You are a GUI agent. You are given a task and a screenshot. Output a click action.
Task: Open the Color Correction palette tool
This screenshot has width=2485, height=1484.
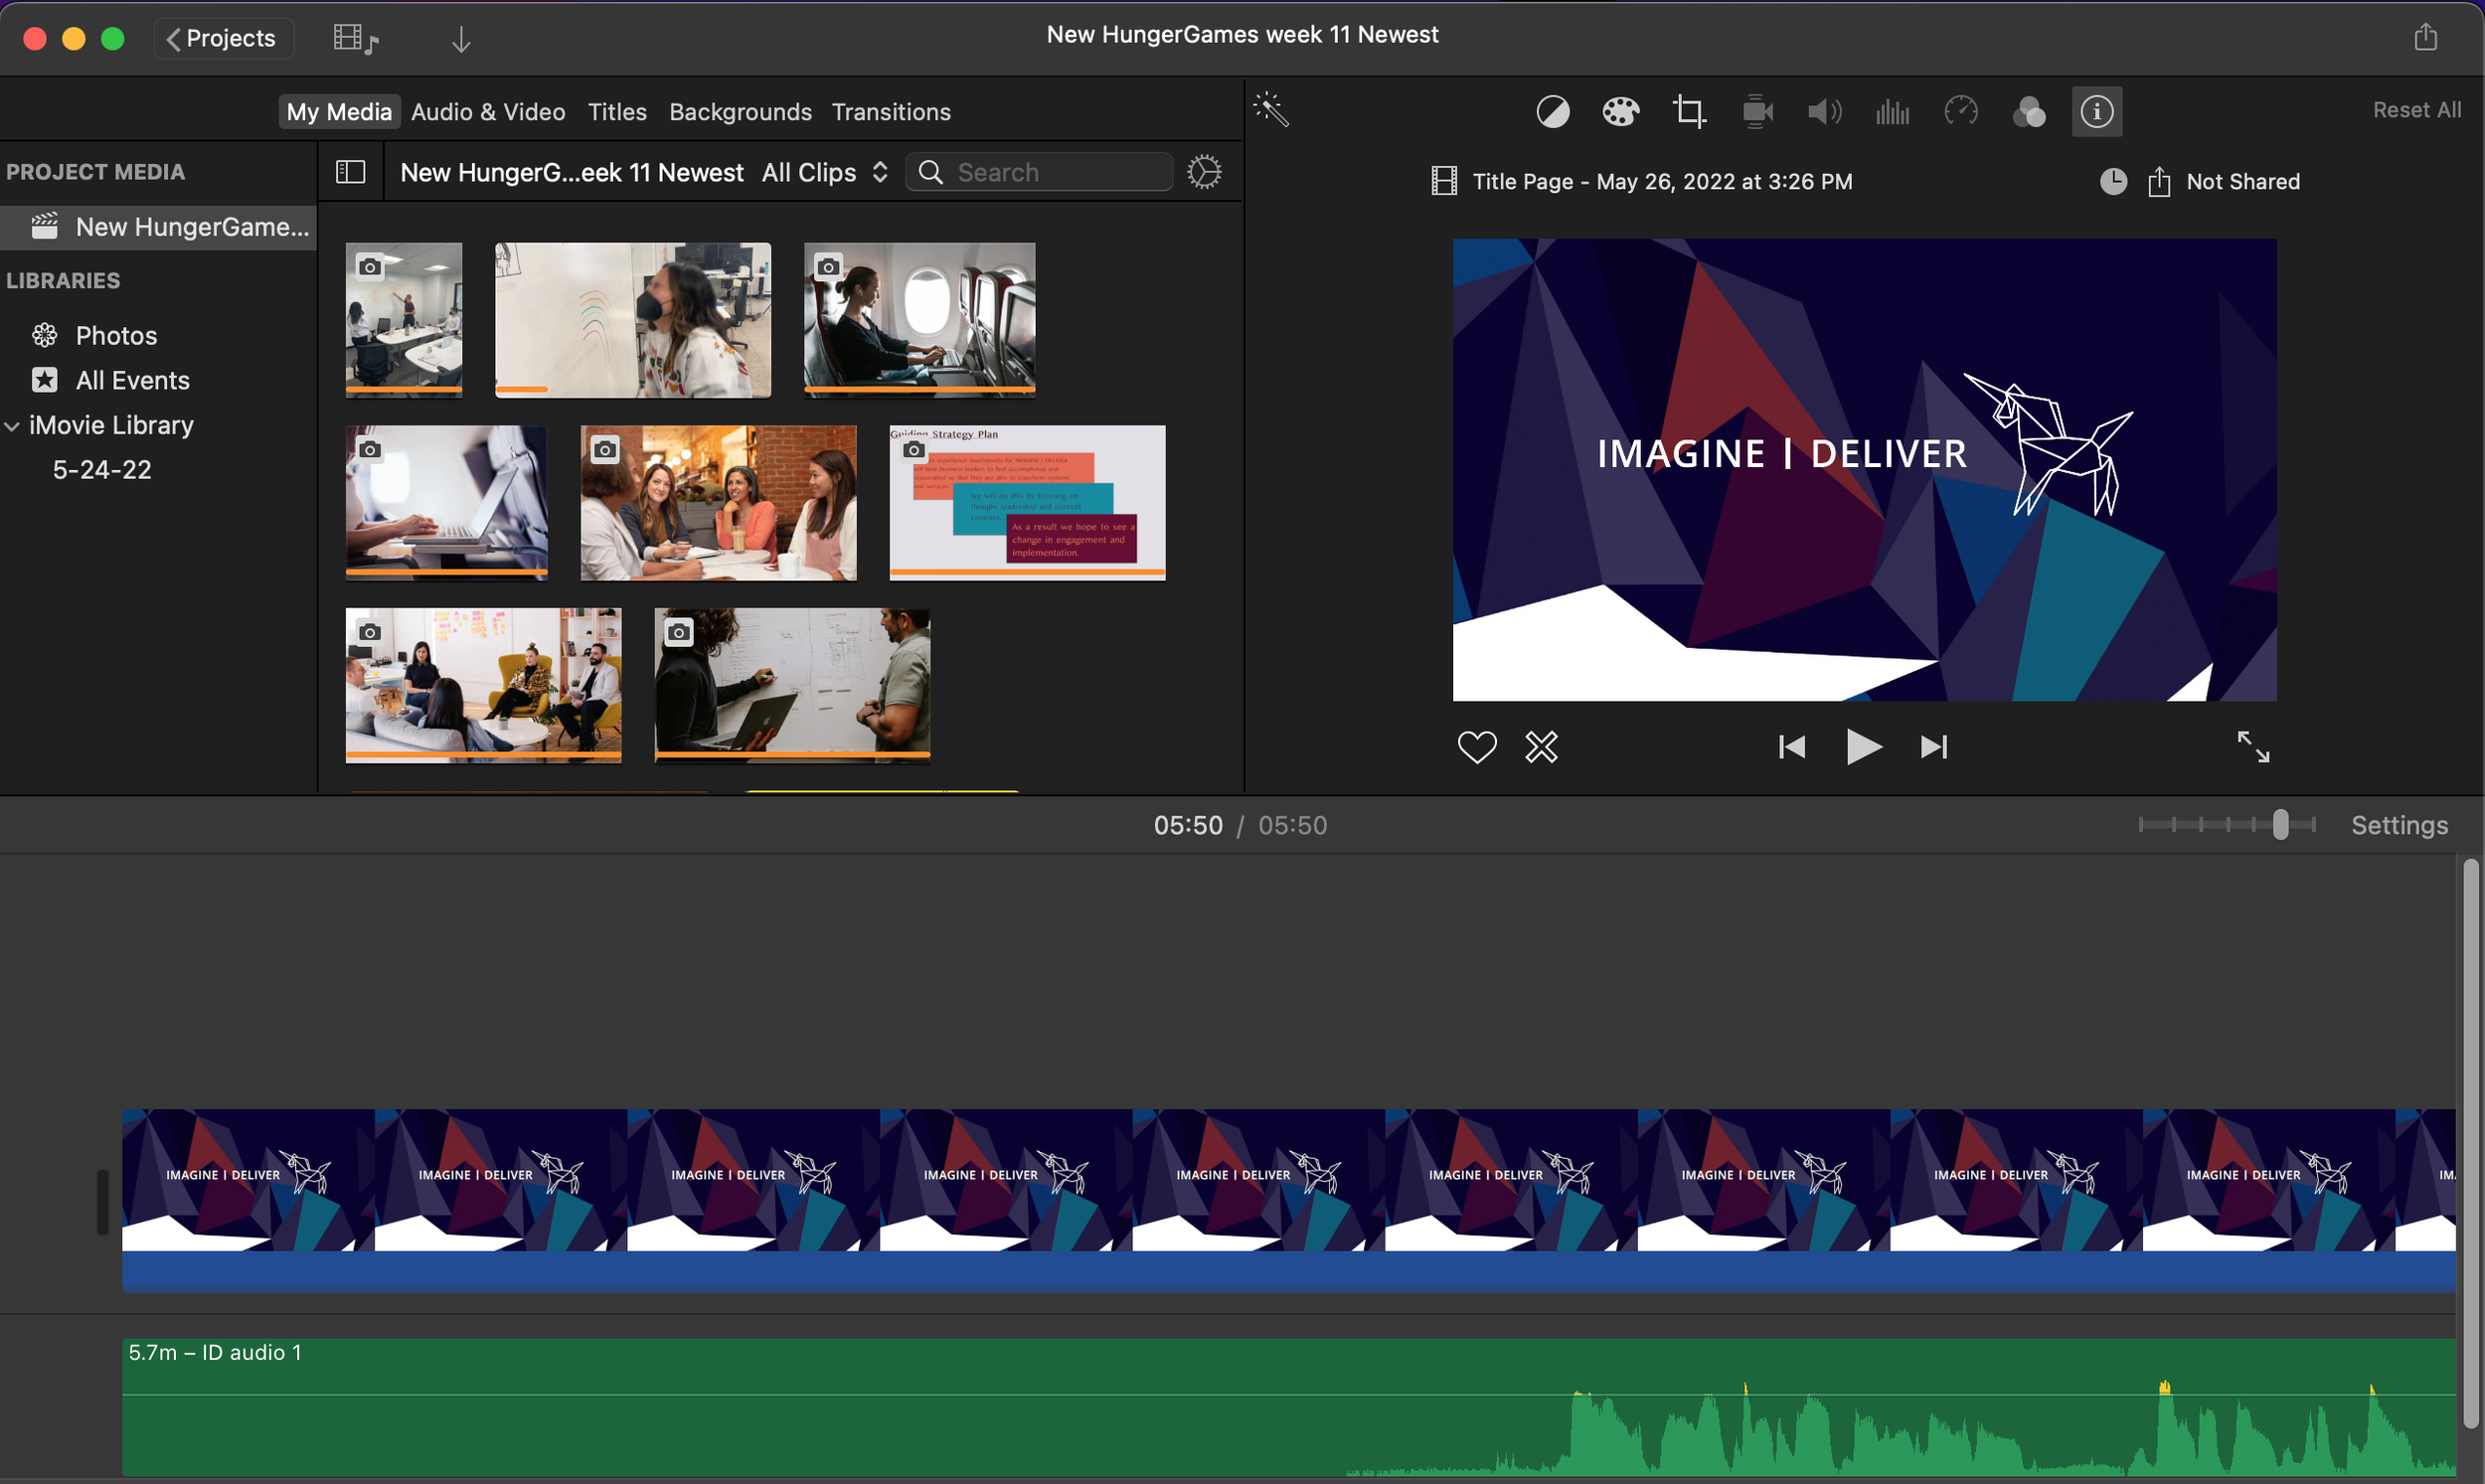point(1620,111)
